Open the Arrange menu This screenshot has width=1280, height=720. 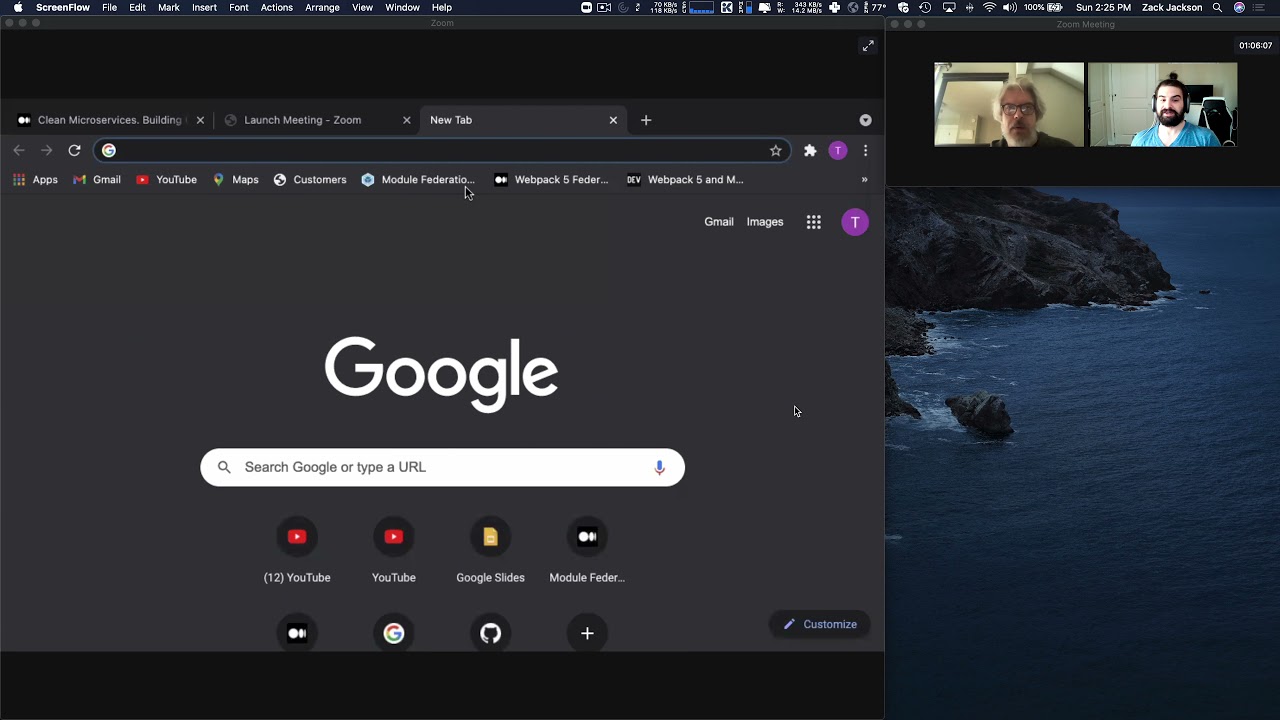[x=322, y=7]
